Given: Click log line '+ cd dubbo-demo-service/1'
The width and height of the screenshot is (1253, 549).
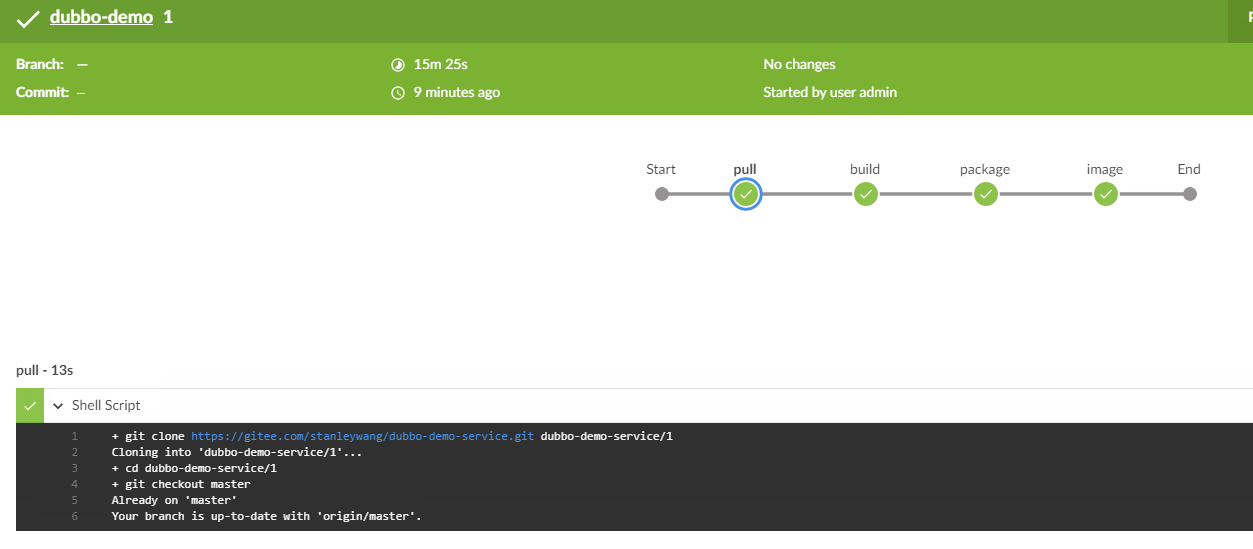Looking at the screenshot, I should tap(194, 469).
